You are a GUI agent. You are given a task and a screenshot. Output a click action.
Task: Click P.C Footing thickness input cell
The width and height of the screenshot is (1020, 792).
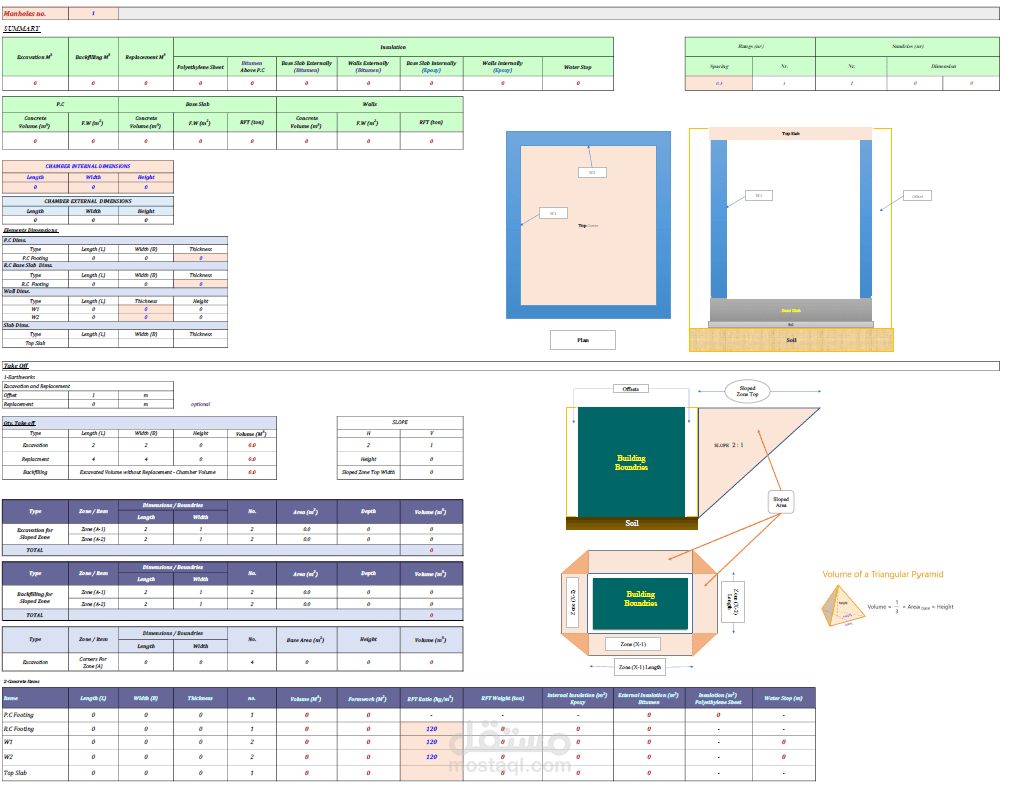(200, 258)
